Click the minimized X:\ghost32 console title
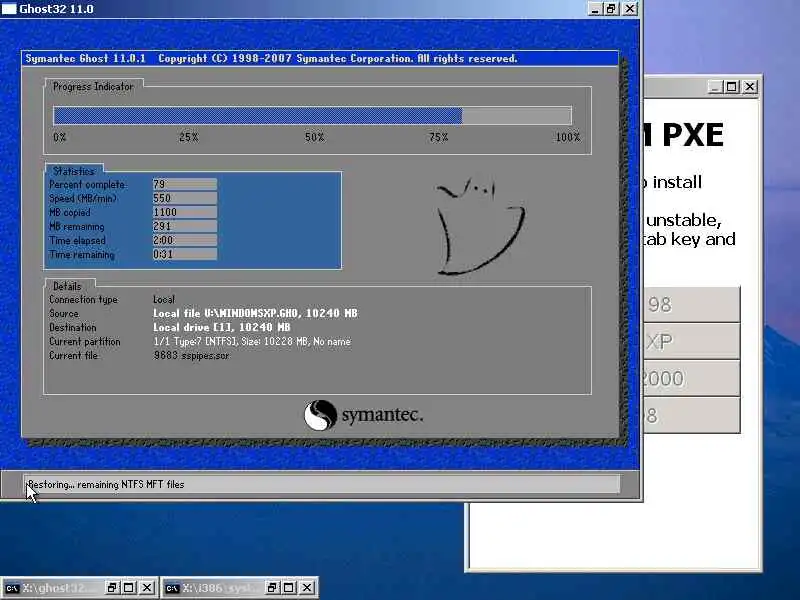Screen dimensions: 800x600 coord(60,588)
